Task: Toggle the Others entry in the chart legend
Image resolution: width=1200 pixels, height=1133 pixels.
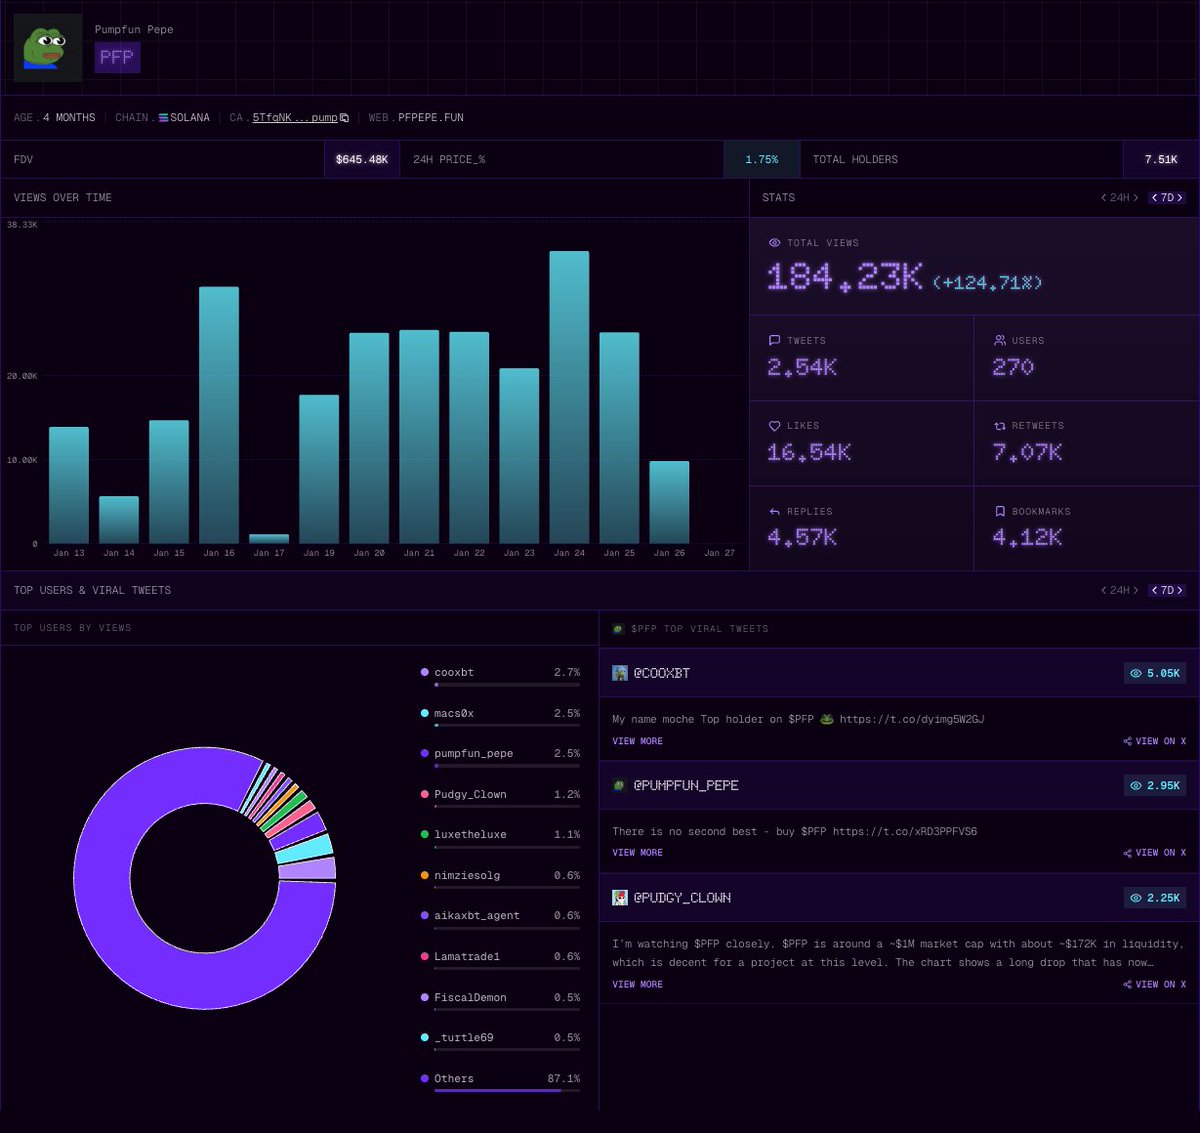Action: (x=453, y=1078)
